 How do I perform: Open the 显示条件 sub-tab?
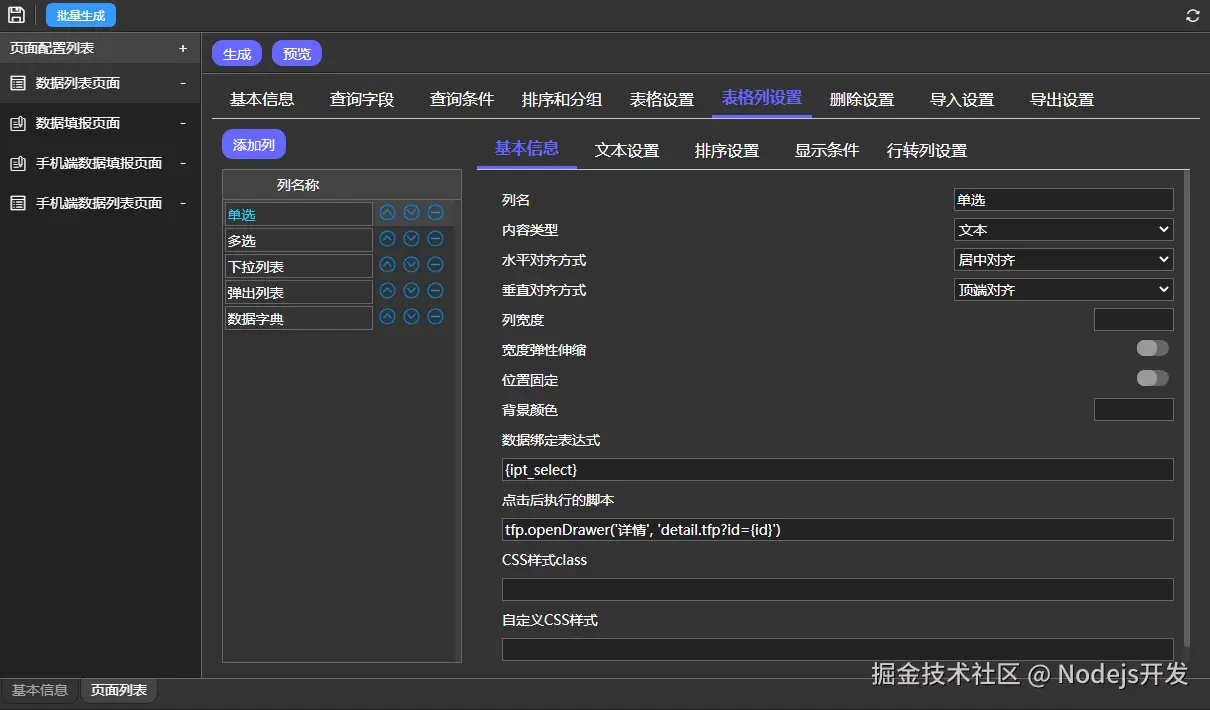[827, 151]
